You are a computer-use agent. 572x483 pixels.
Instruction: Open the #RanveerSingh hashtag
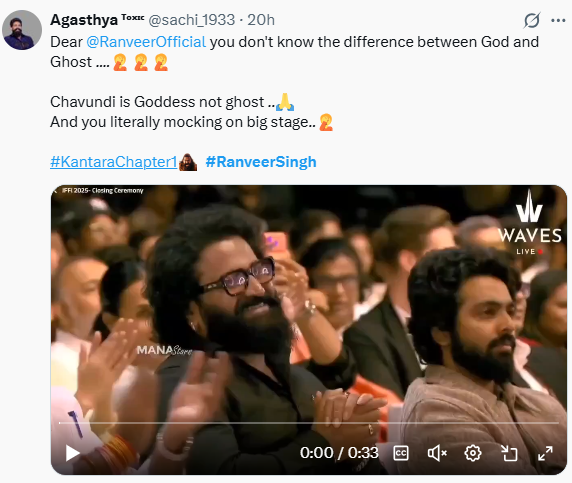(x=261, y=162)
